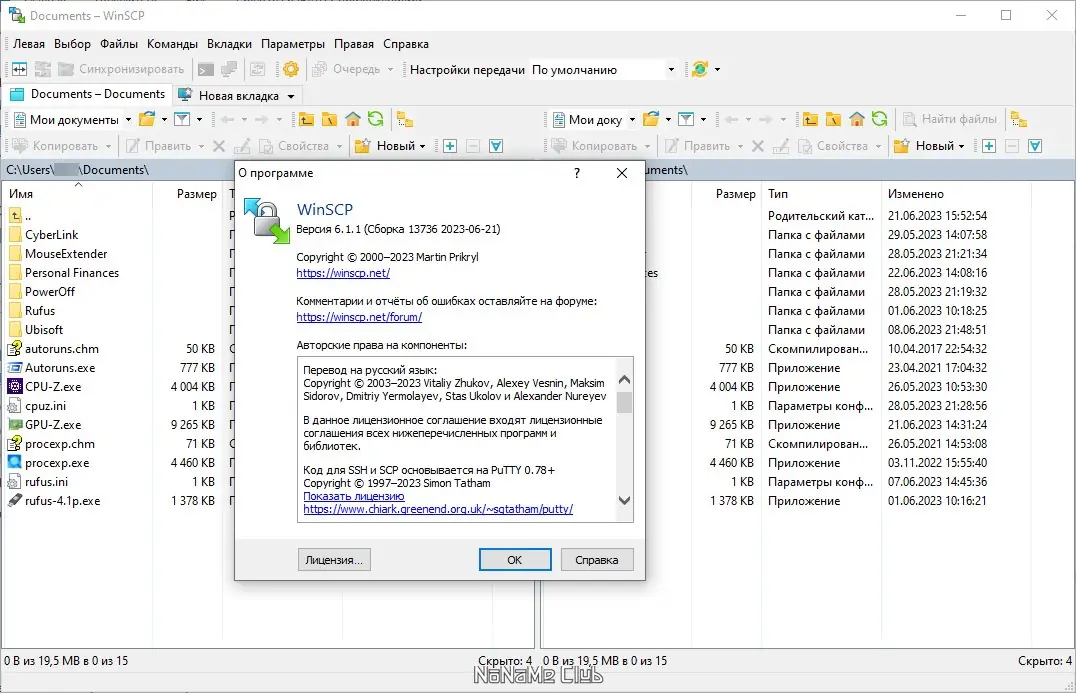Refresh the right panel directory
The height and width of the screenshot is (693, 1076).
pyautogui.click(x=880, y=119)
